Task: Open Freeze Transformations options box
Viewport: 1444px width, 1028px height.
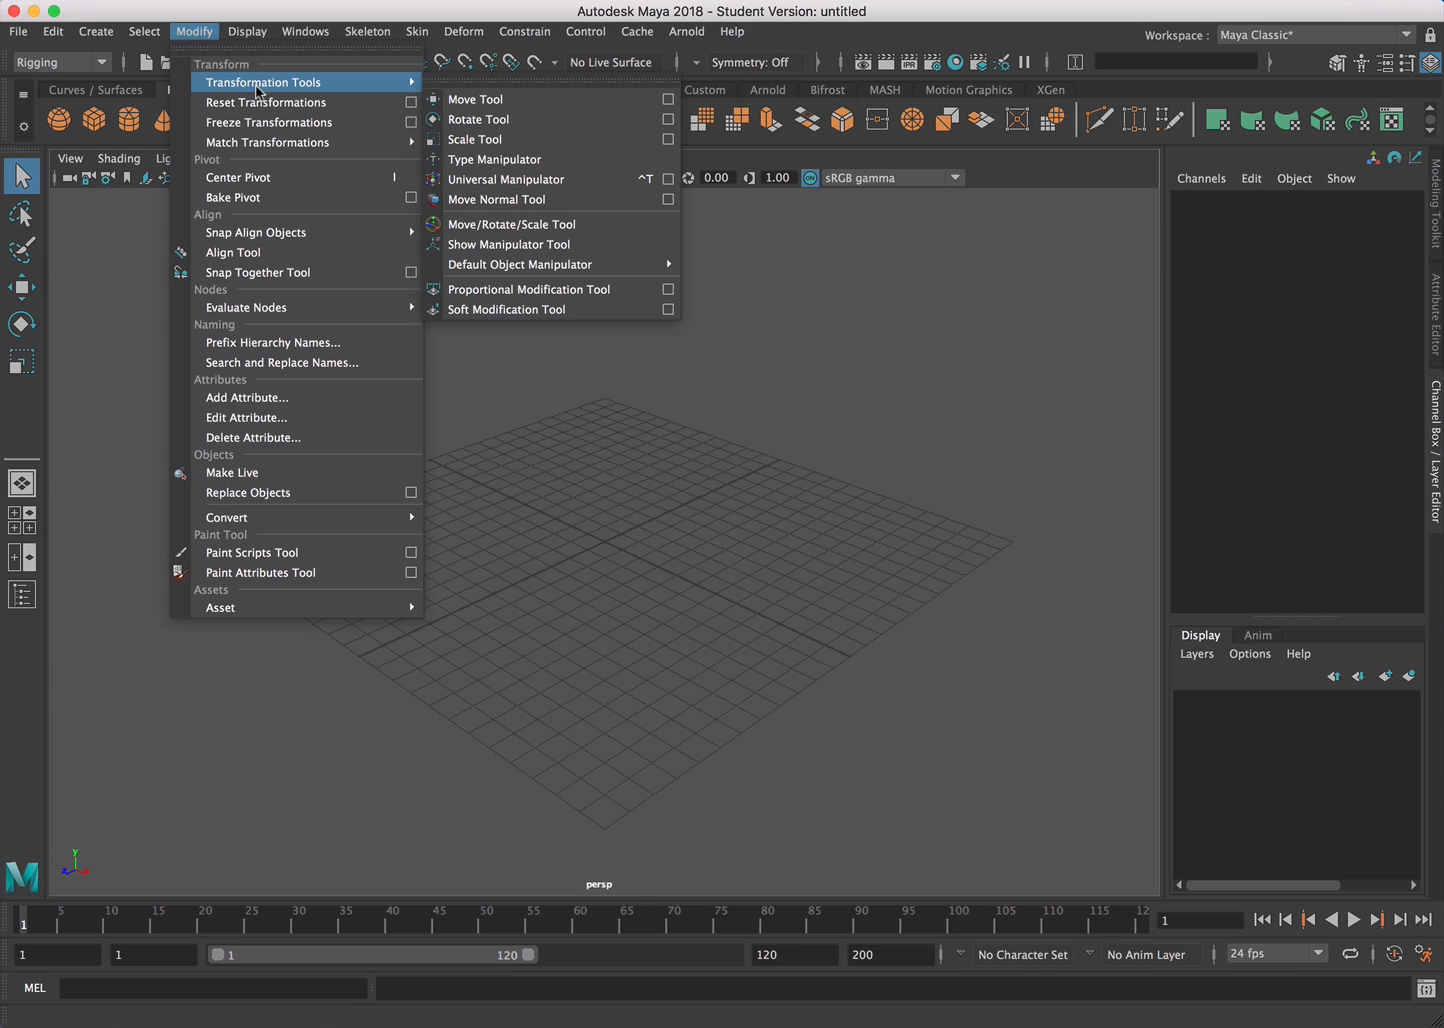Action: tap(411, 122)
